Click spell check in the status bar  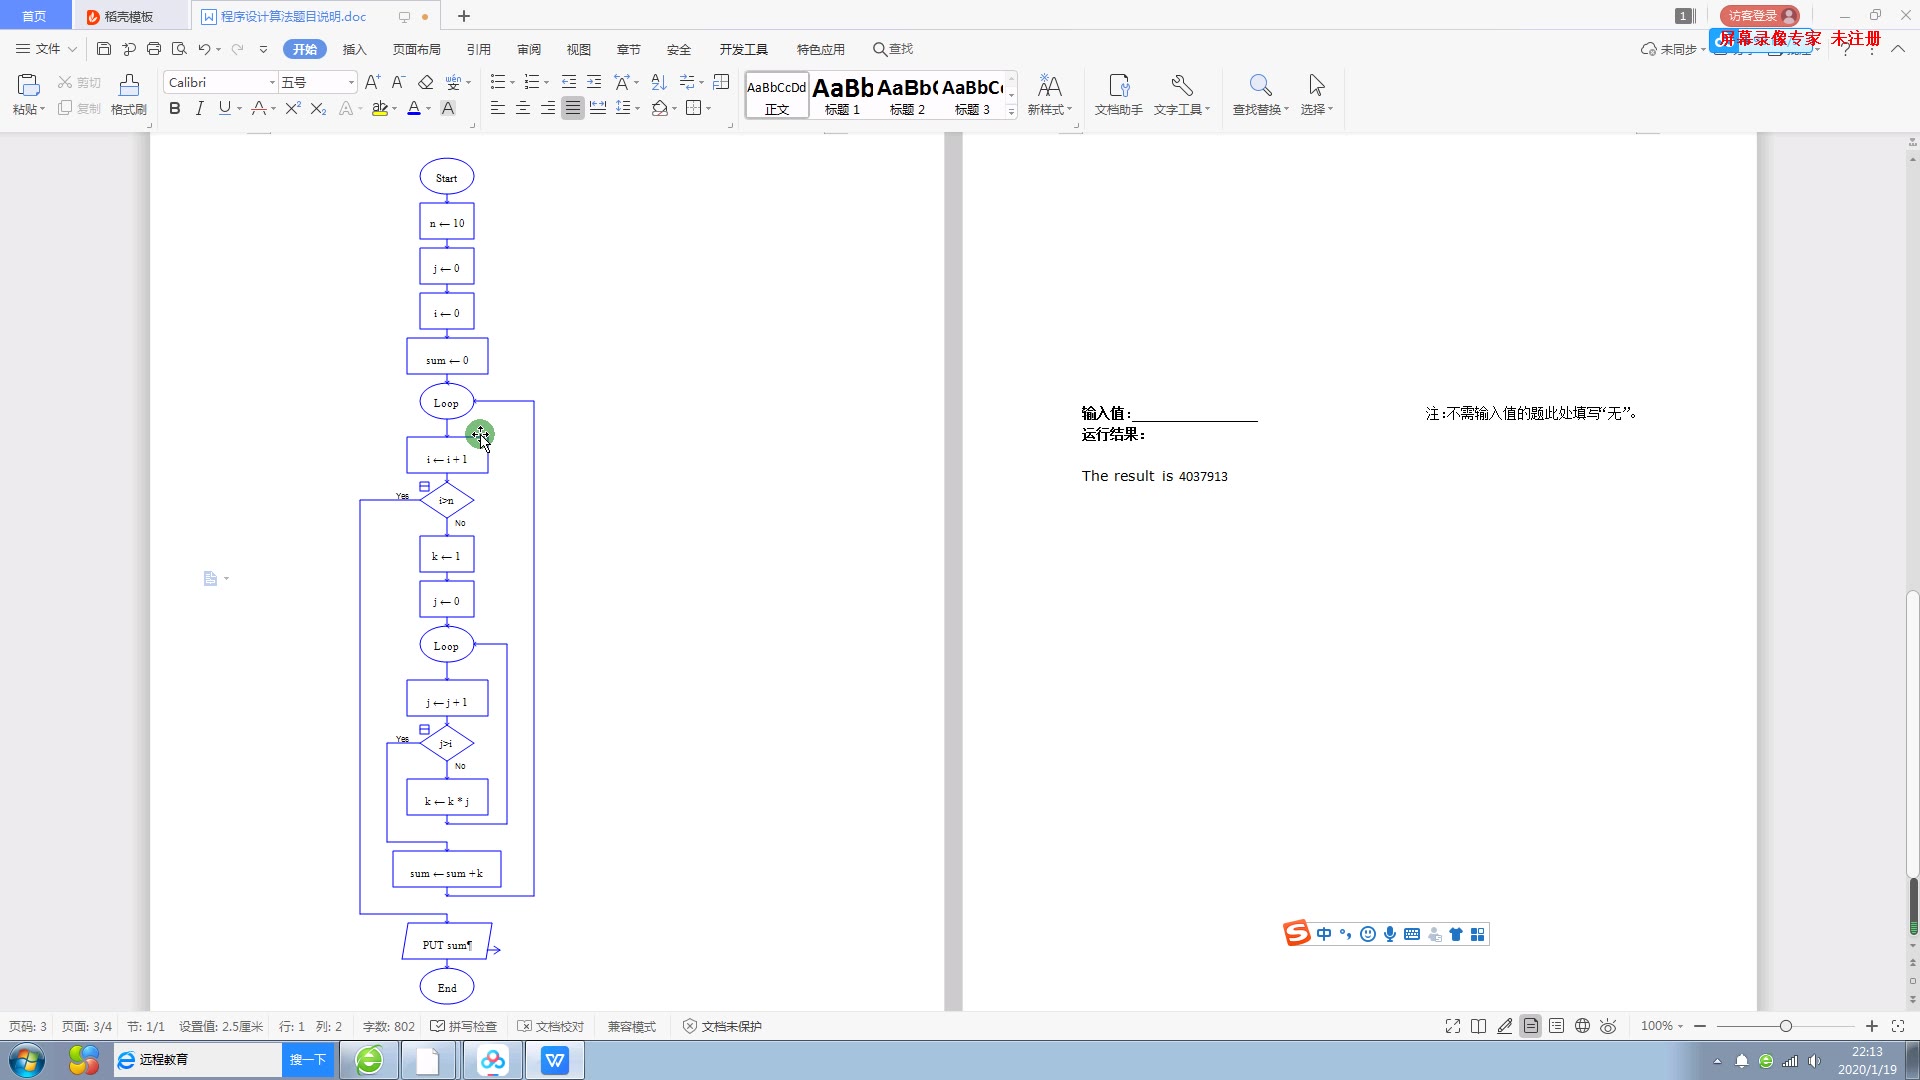463,1026
